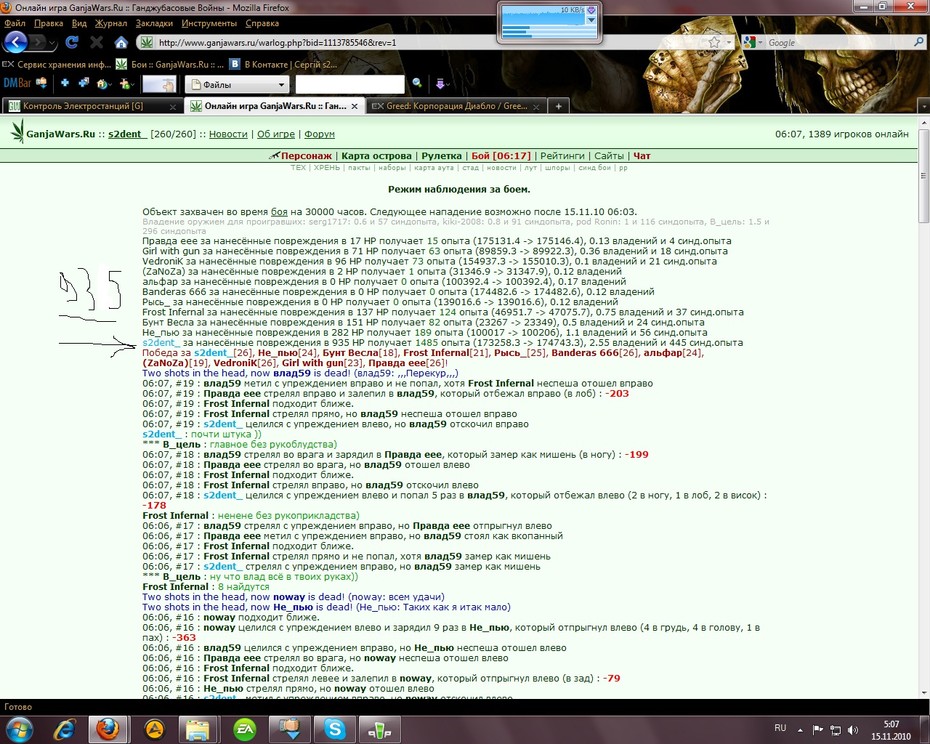Image resolution: width=930 pixels, height=744 pixels.
Task: Open the Greed: Корпорация Диабло tab
Action: point(454,106)
